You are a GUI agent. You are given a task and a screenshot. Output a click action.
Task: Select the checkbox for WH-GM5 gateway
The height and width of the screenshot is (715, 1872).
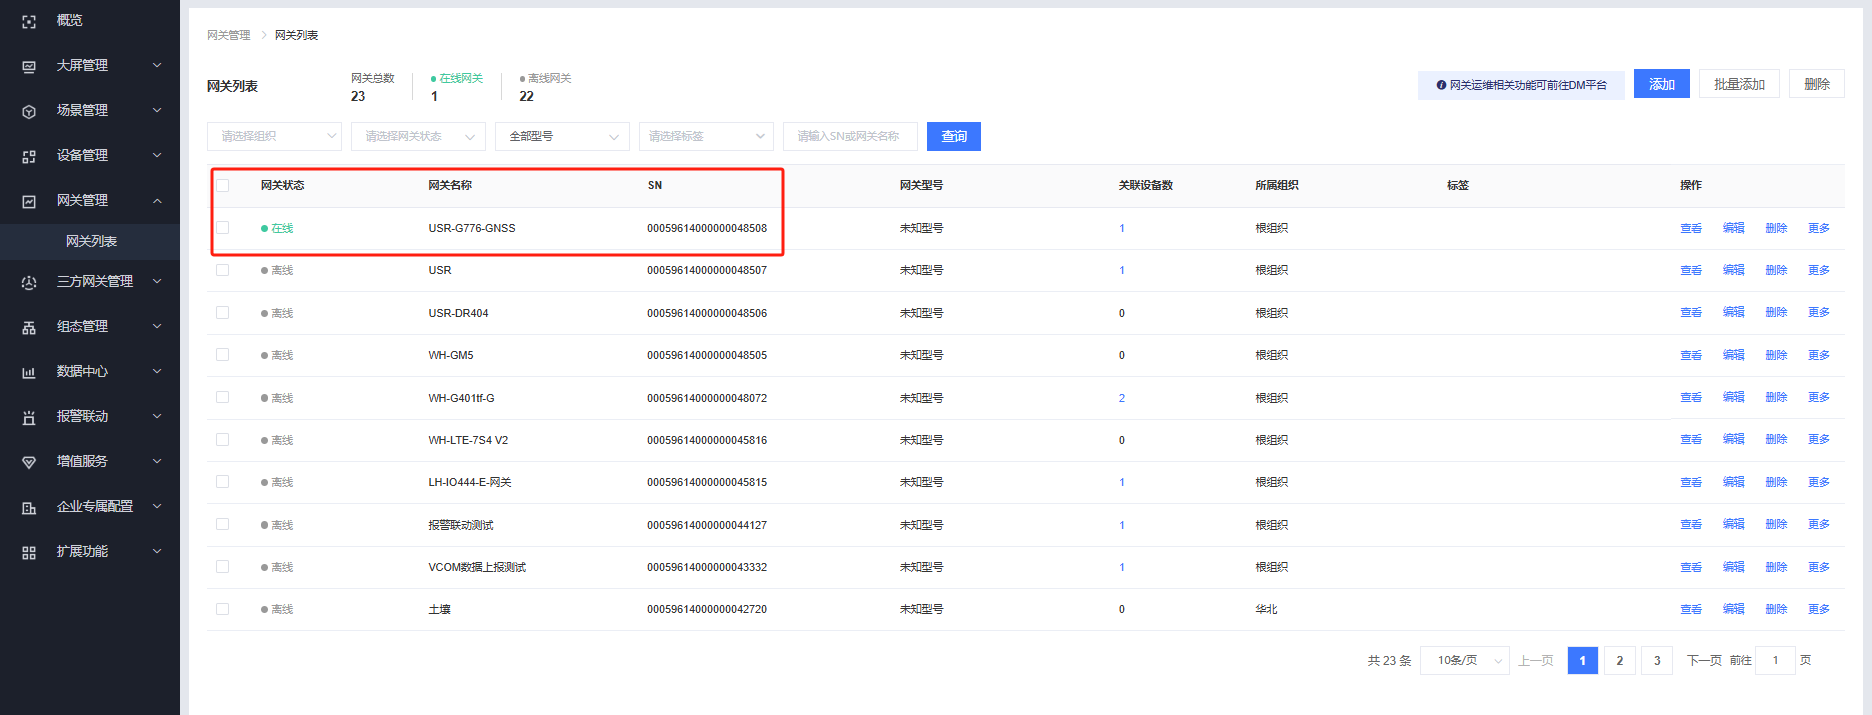223,355
